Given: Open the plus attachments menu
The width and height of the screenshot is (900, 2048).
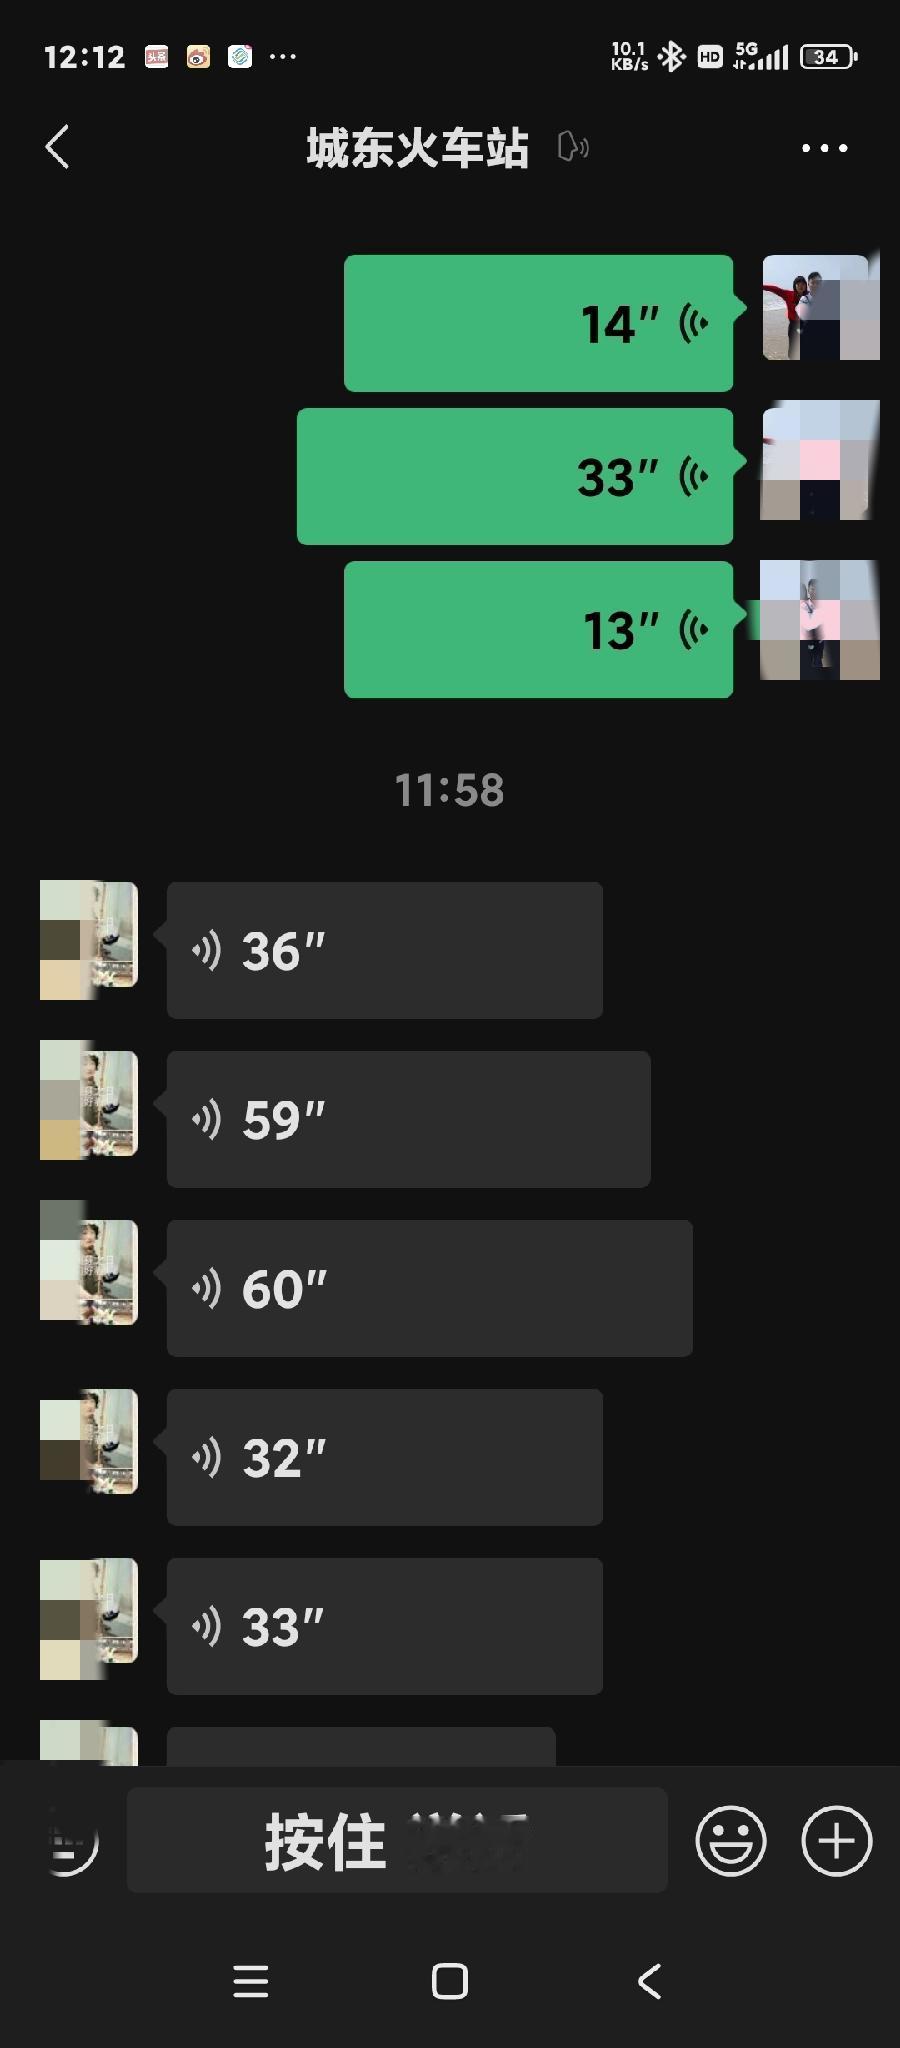Looking at the screenshot, I should [837, 1841].
